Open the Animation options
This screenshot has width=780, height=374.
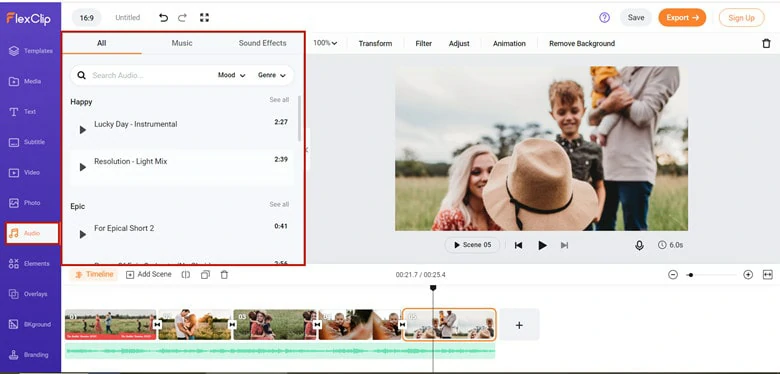point(509,43)
